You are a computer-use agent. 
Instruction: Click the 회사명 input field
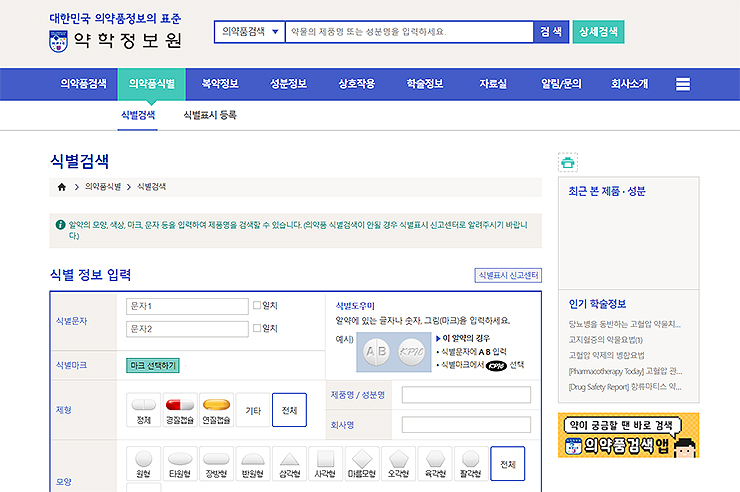pyautogui.click(x=466, y=425)
